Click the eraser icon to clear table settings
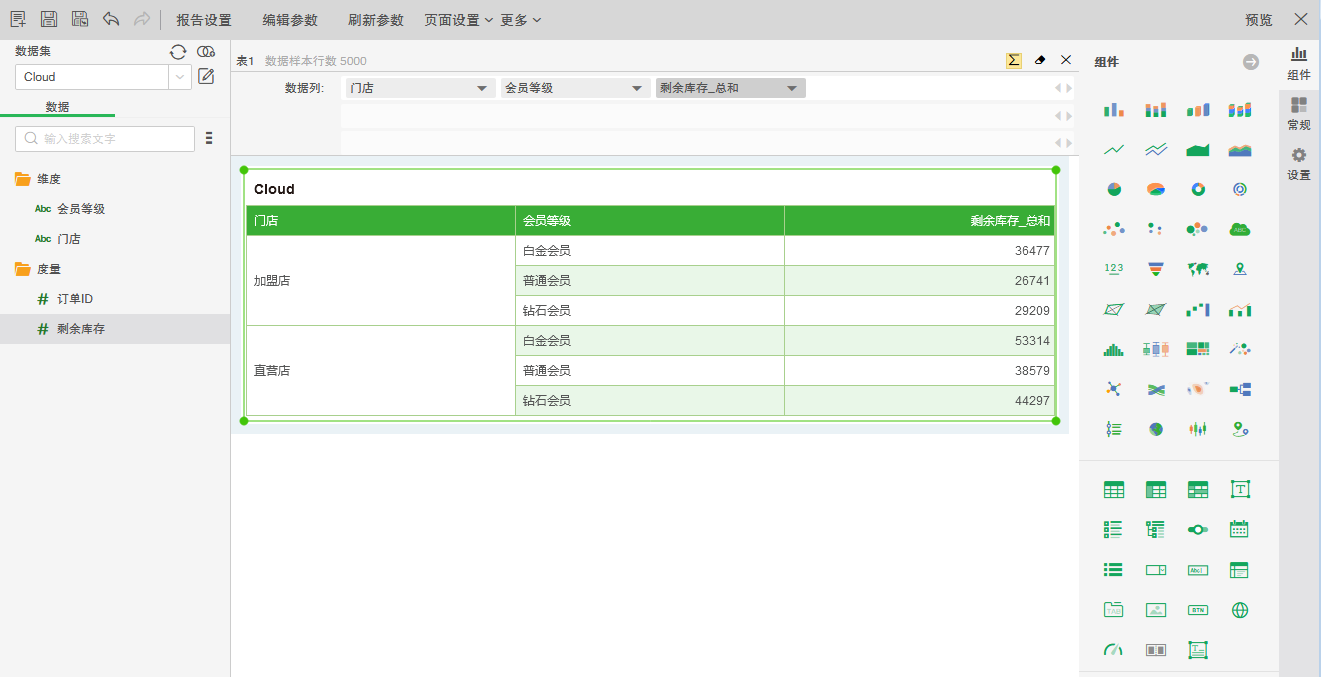Screen dimensions: 1321x677 1040,60
